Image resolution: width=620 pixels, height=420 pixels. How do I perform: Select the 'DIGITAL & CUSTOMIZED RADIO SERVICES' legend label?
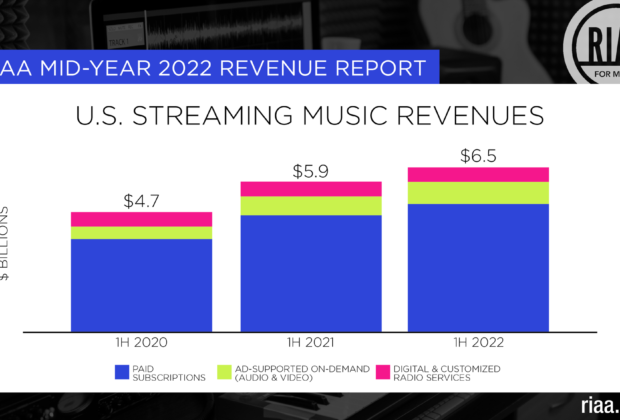click(447, 373)
